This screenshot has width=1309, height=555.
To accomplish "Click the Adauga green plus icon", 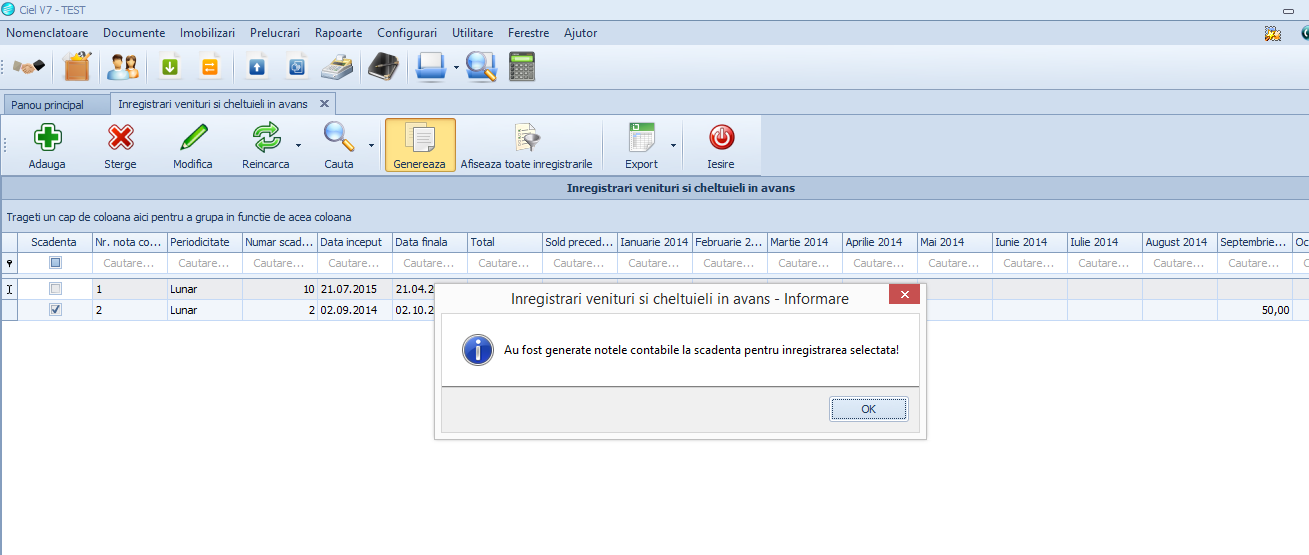I will 47,137.
